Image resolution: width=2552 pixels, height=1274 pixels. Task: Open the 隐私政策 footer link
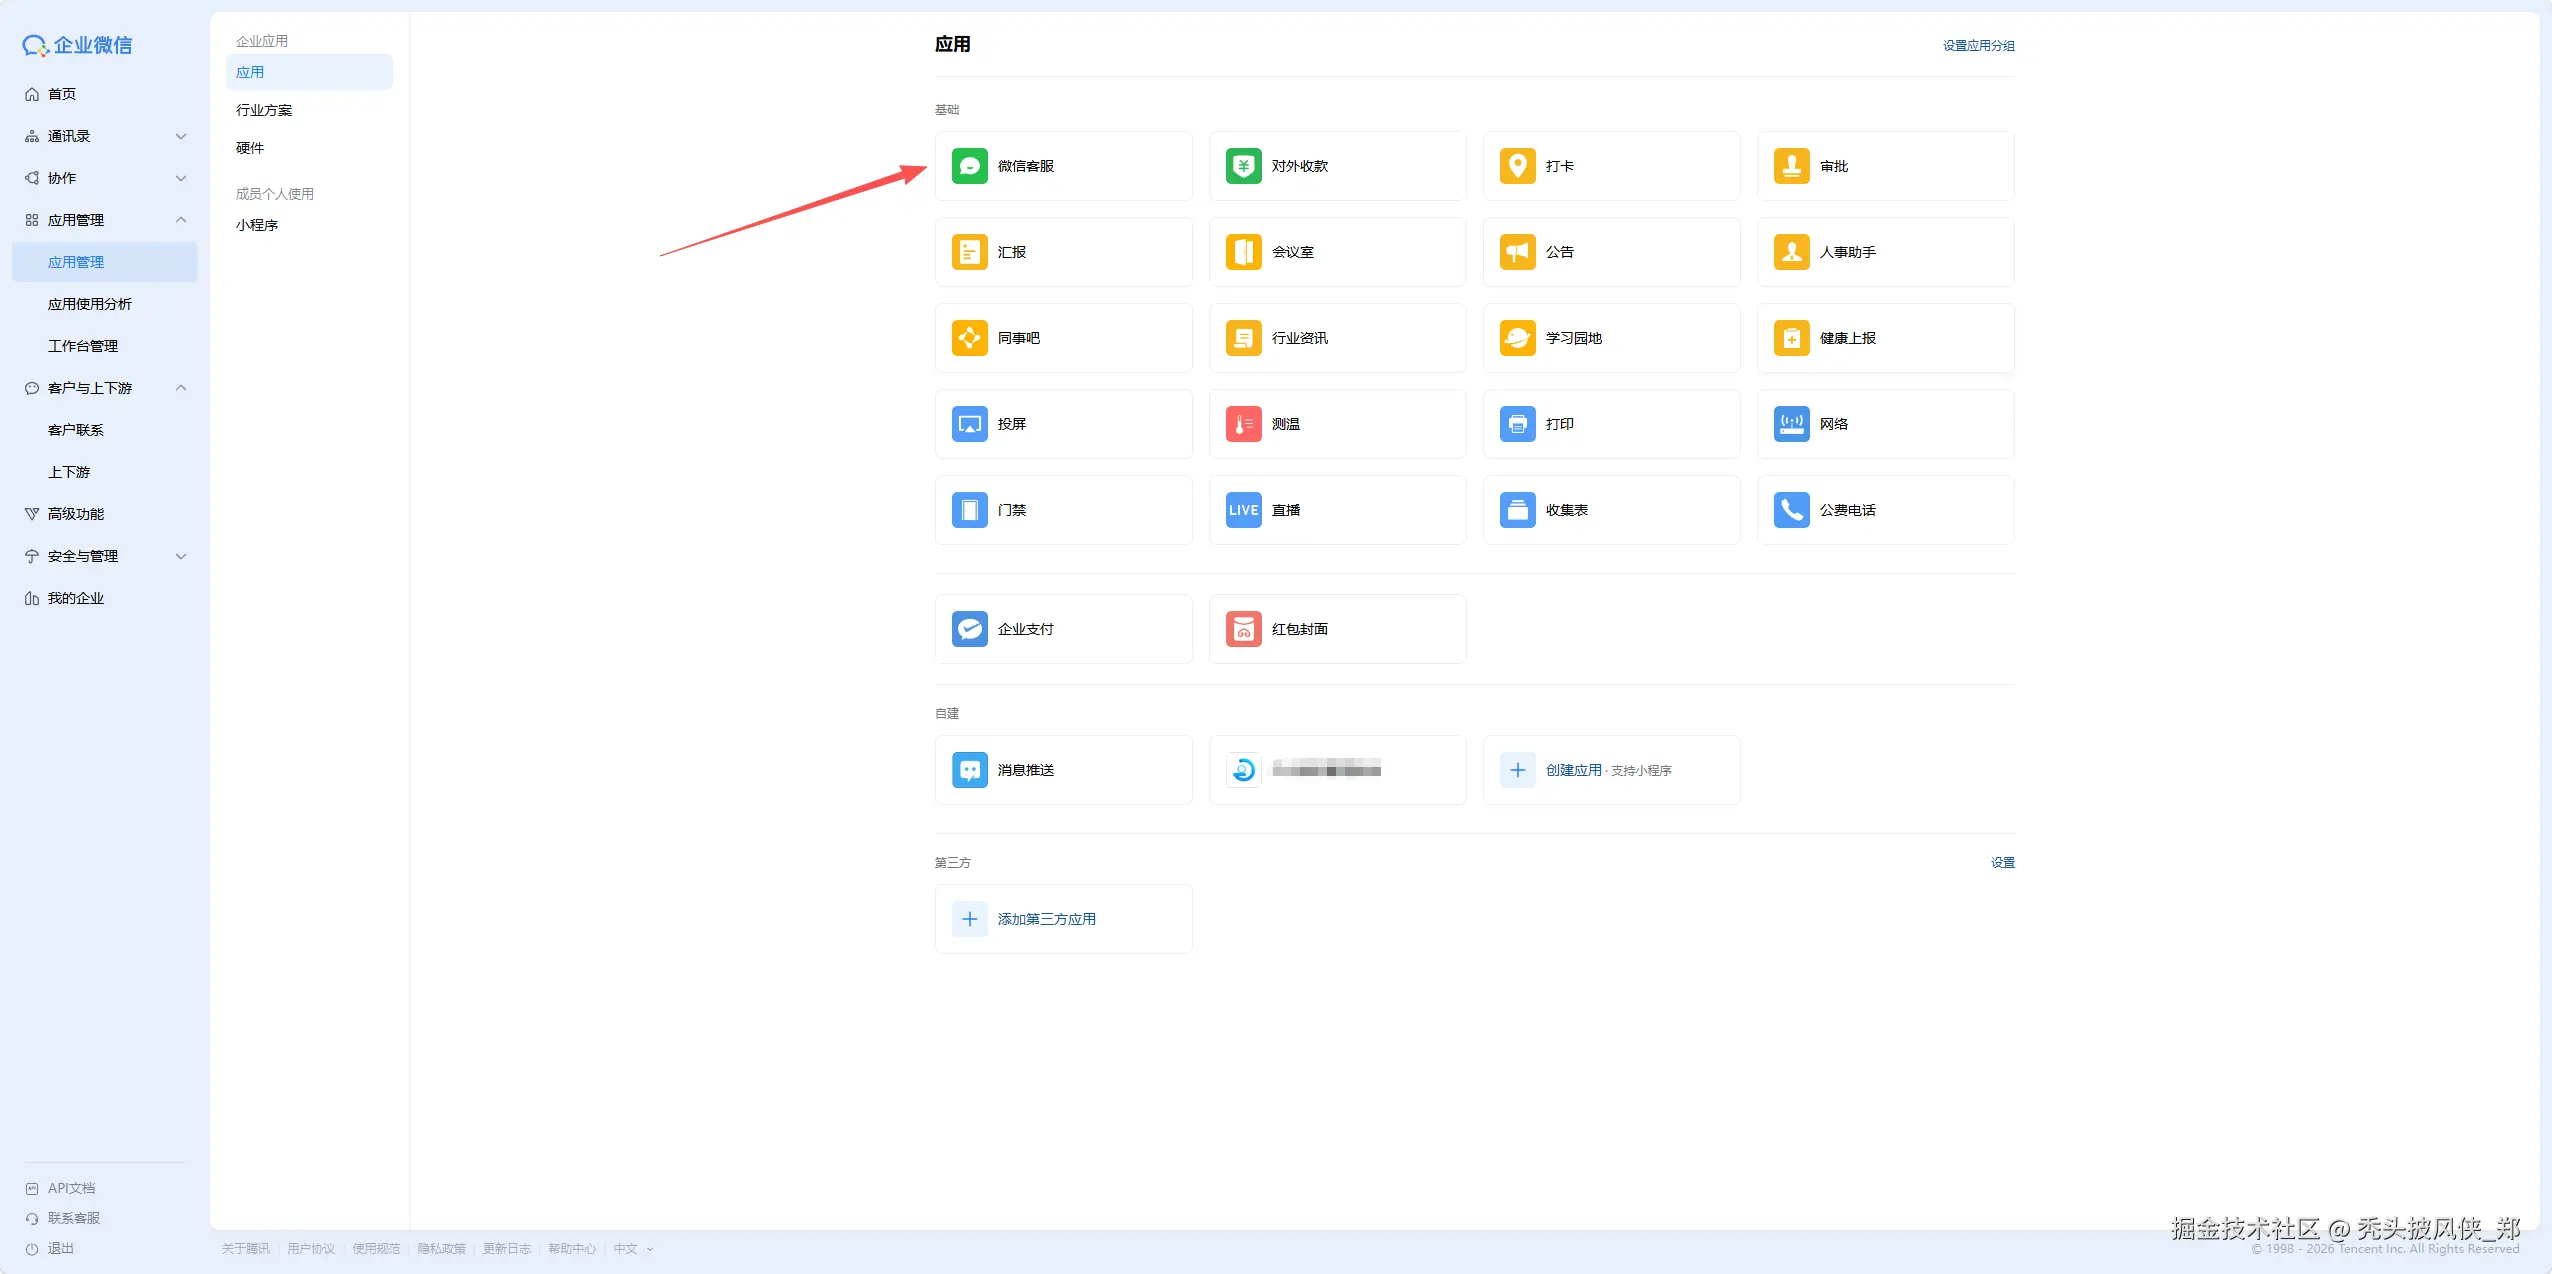pos(441,1249)
